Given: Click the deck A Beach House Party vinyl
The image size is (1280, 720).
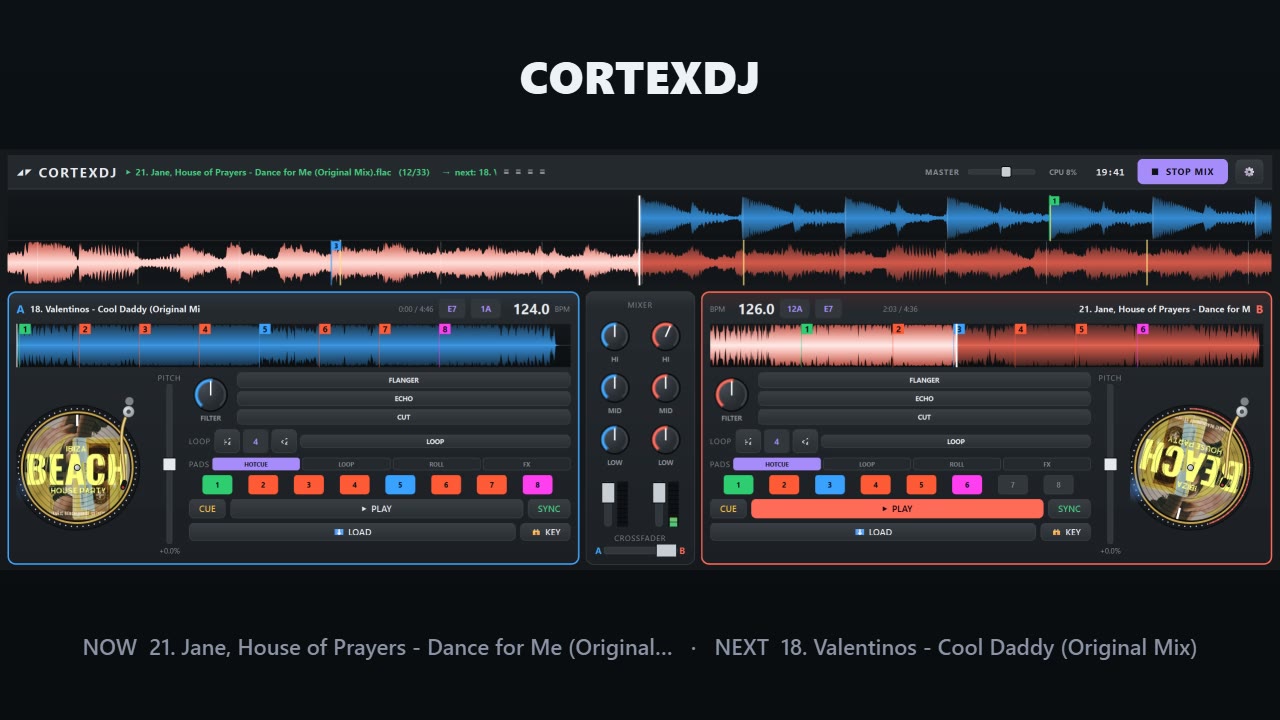Looking at the screenshot, I should point(79,467).
